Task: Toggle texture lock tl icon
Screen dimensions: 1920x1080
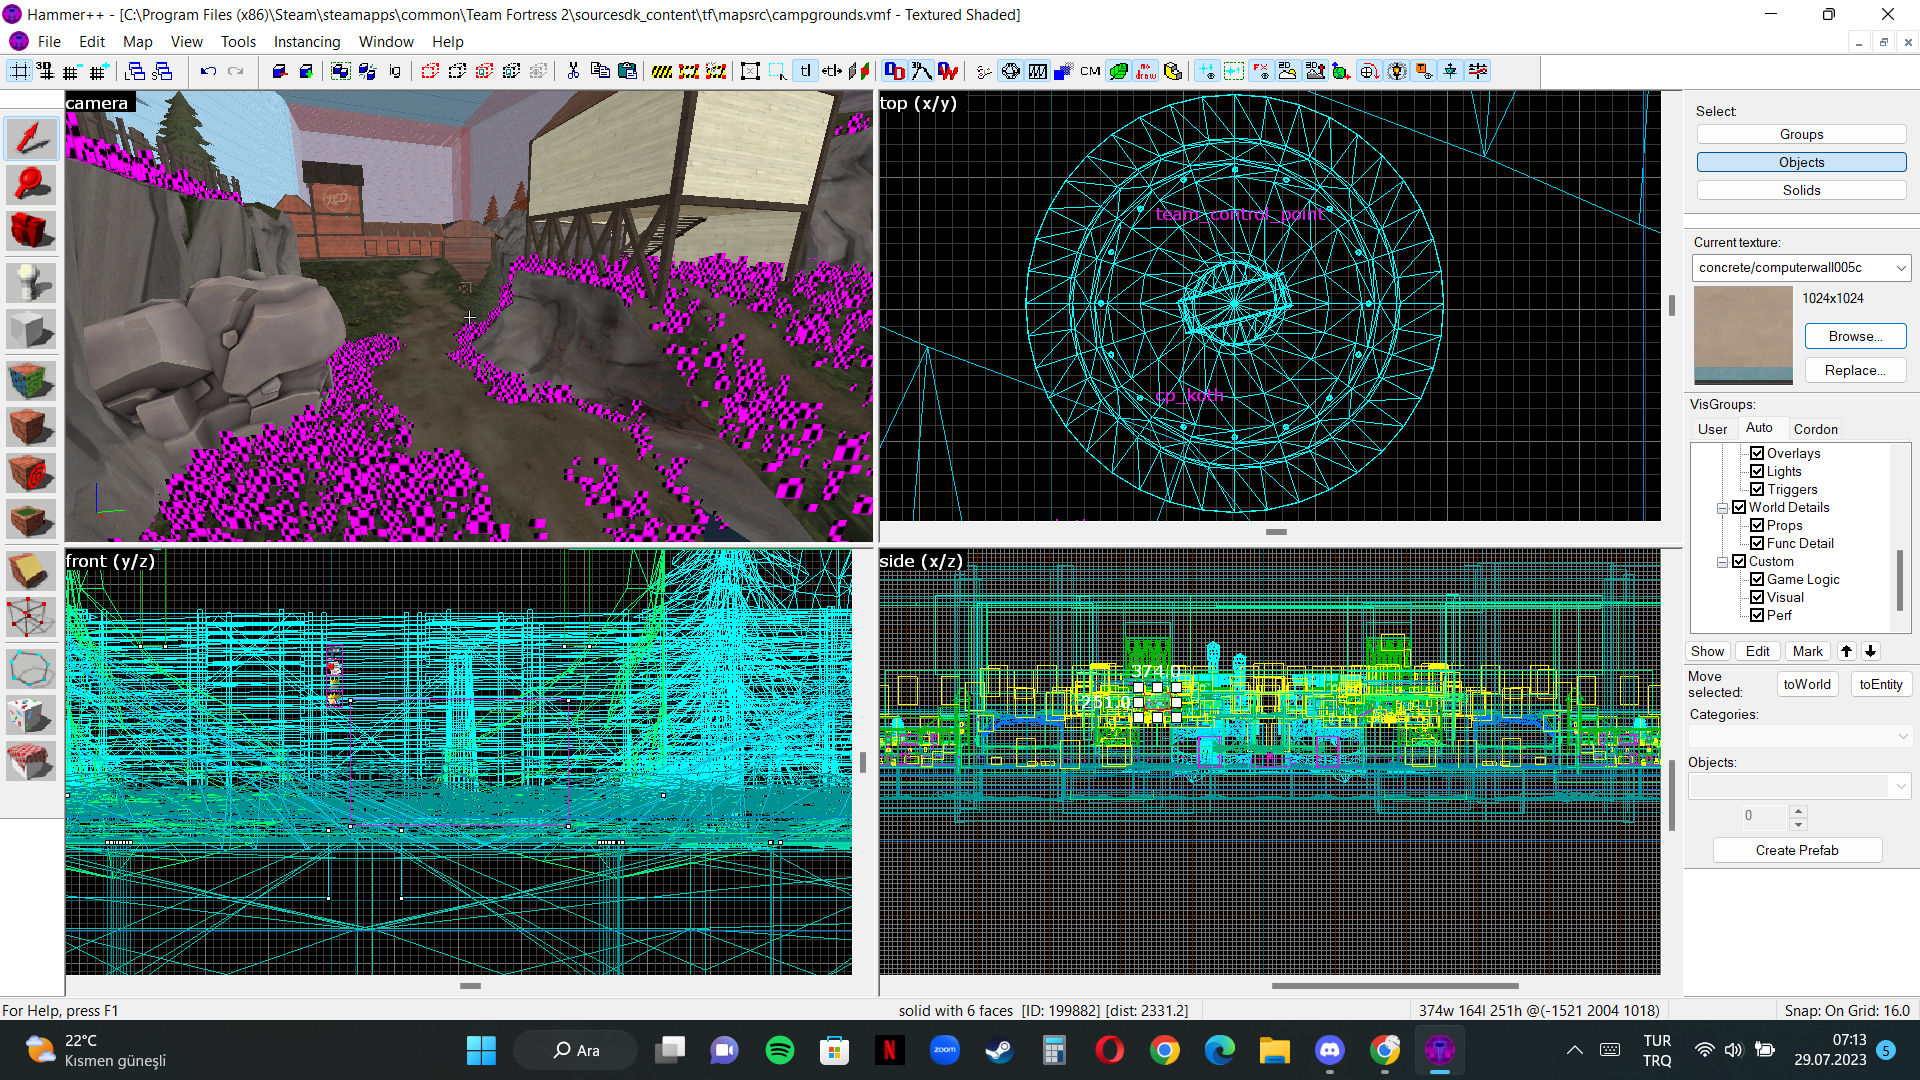Action: [x=805, y=71]
